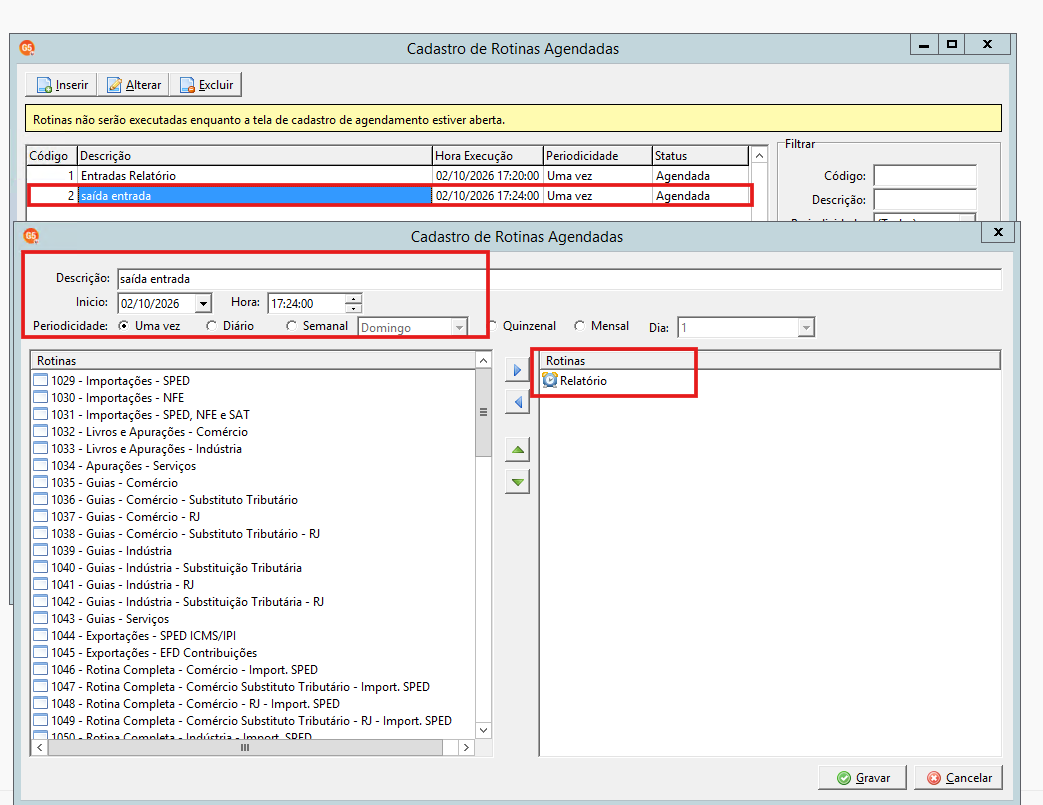Click the Cancelar button
The image size is (1043, 805).
[959, 778]
